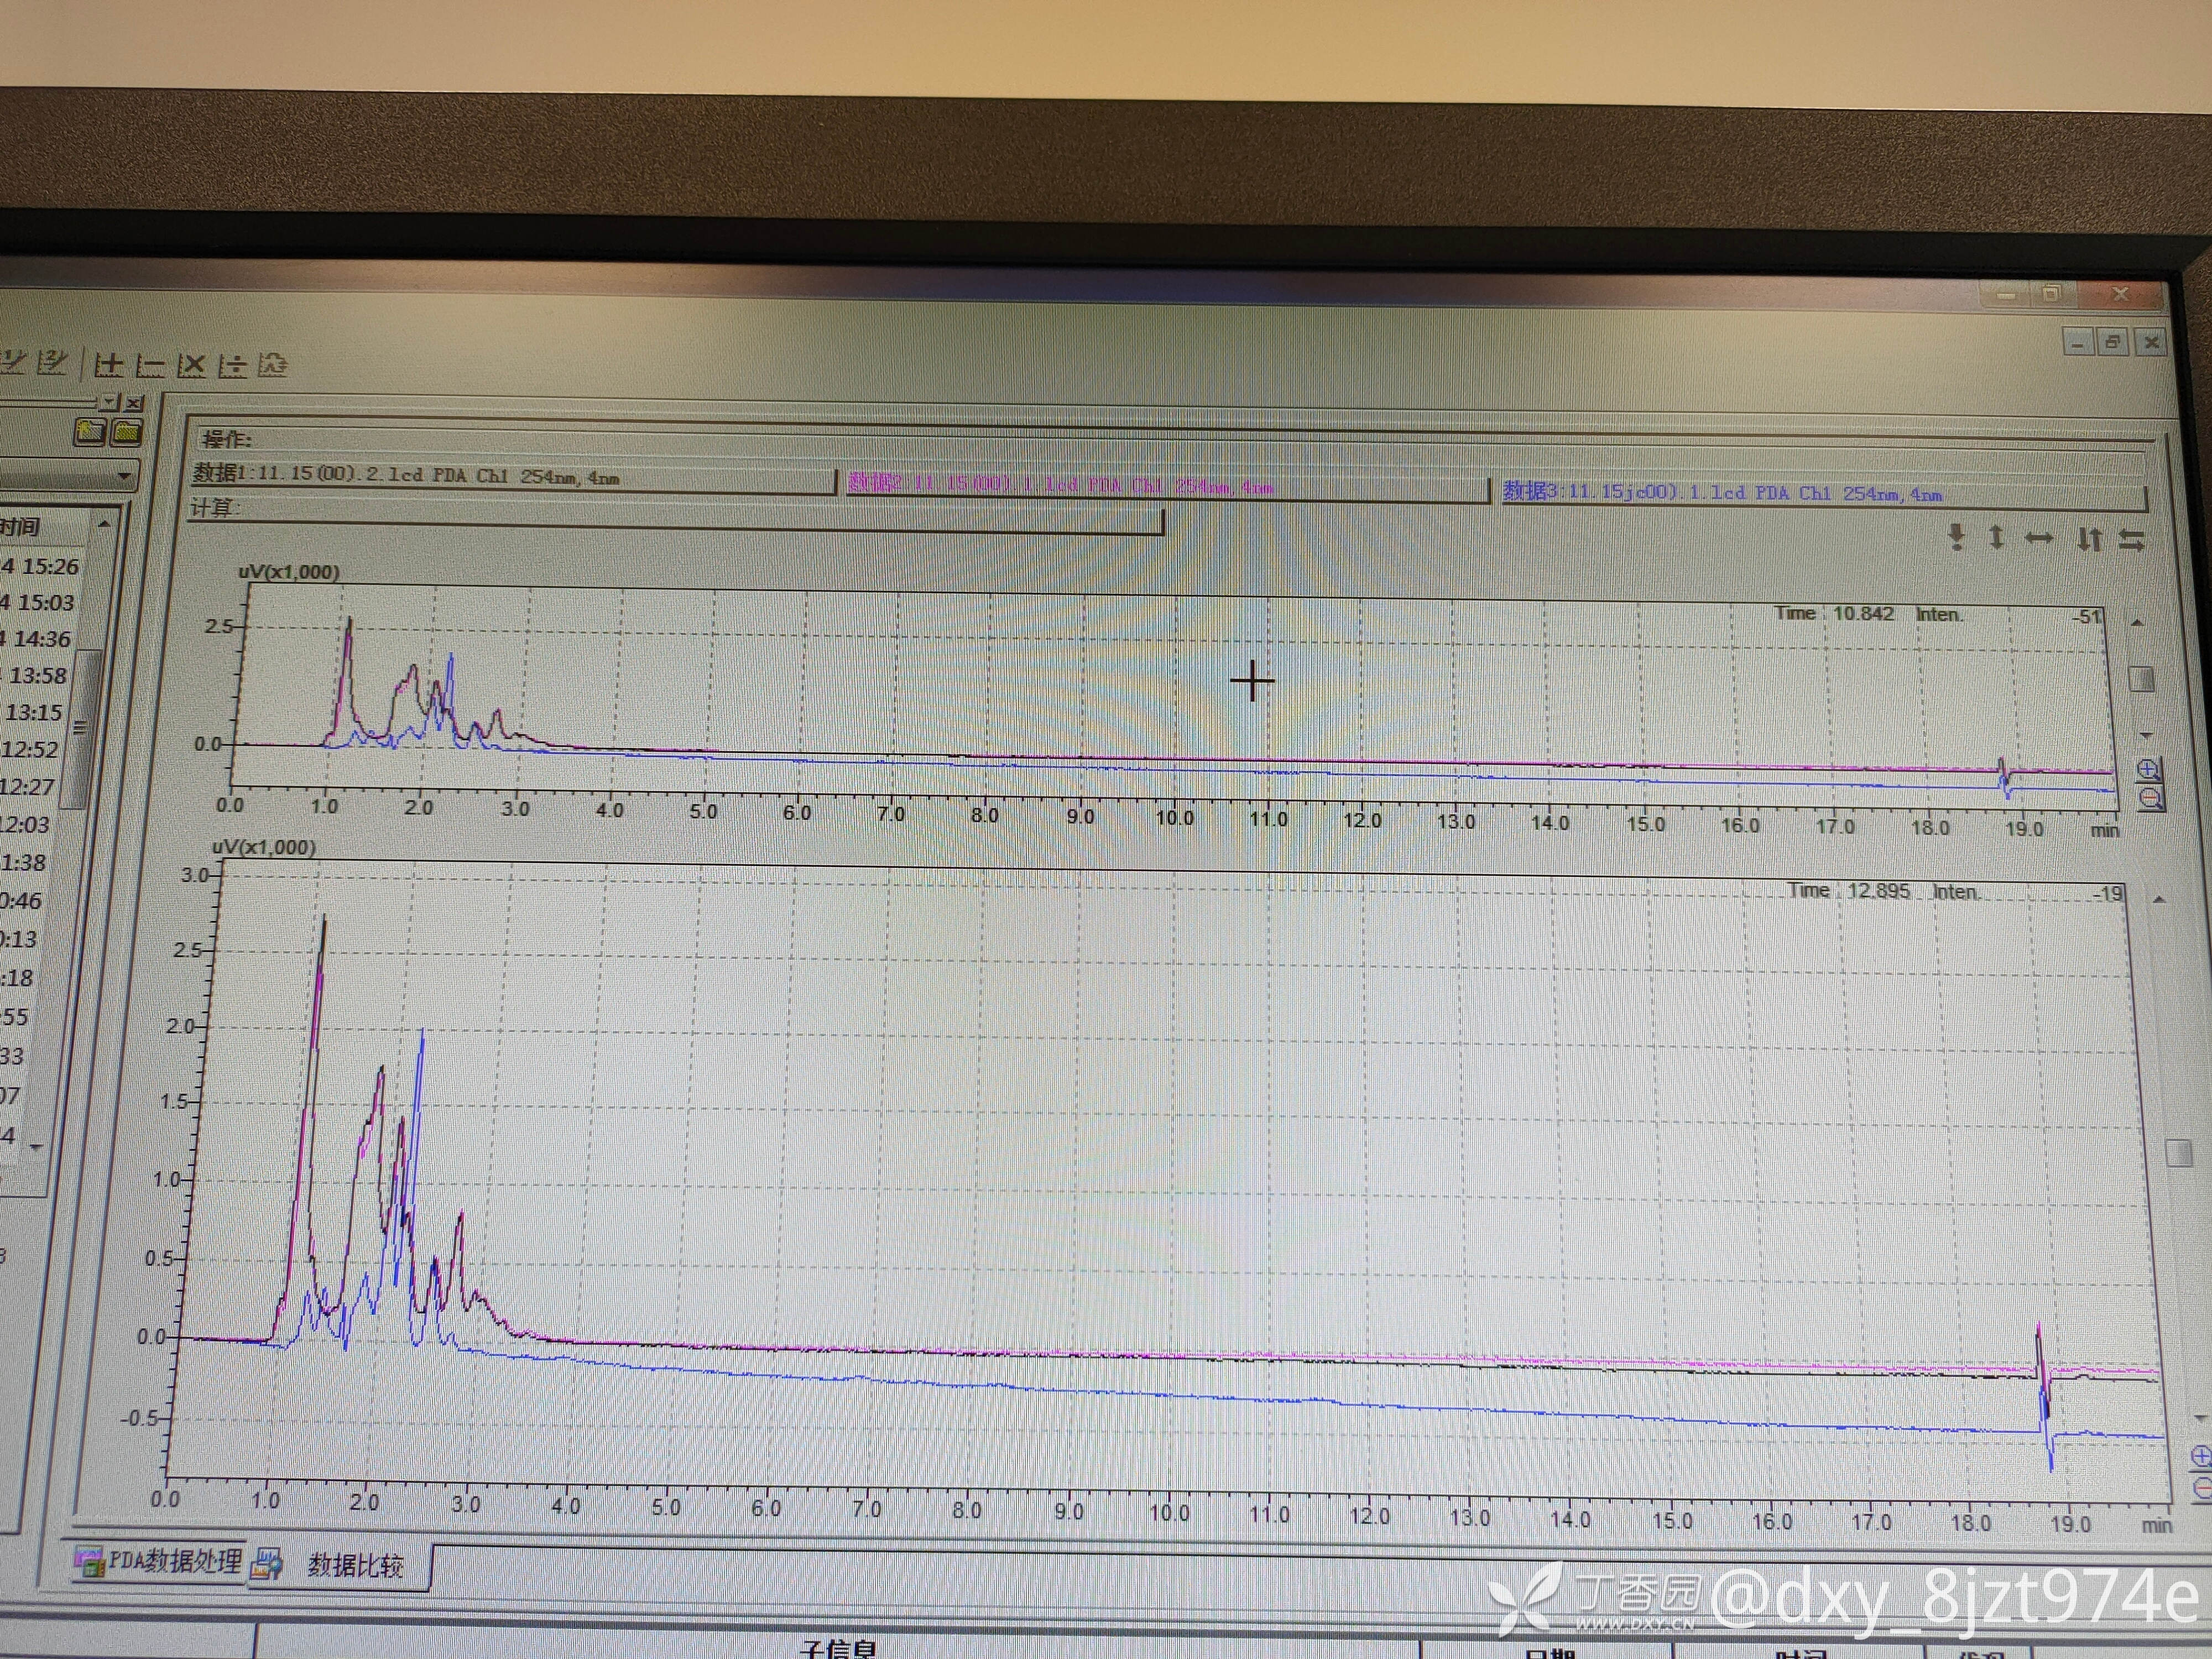Click the lower chart's vertical scrollbar thumb
Viewport: 2212px width, 1659px height.
[x=2178, y=1152]
